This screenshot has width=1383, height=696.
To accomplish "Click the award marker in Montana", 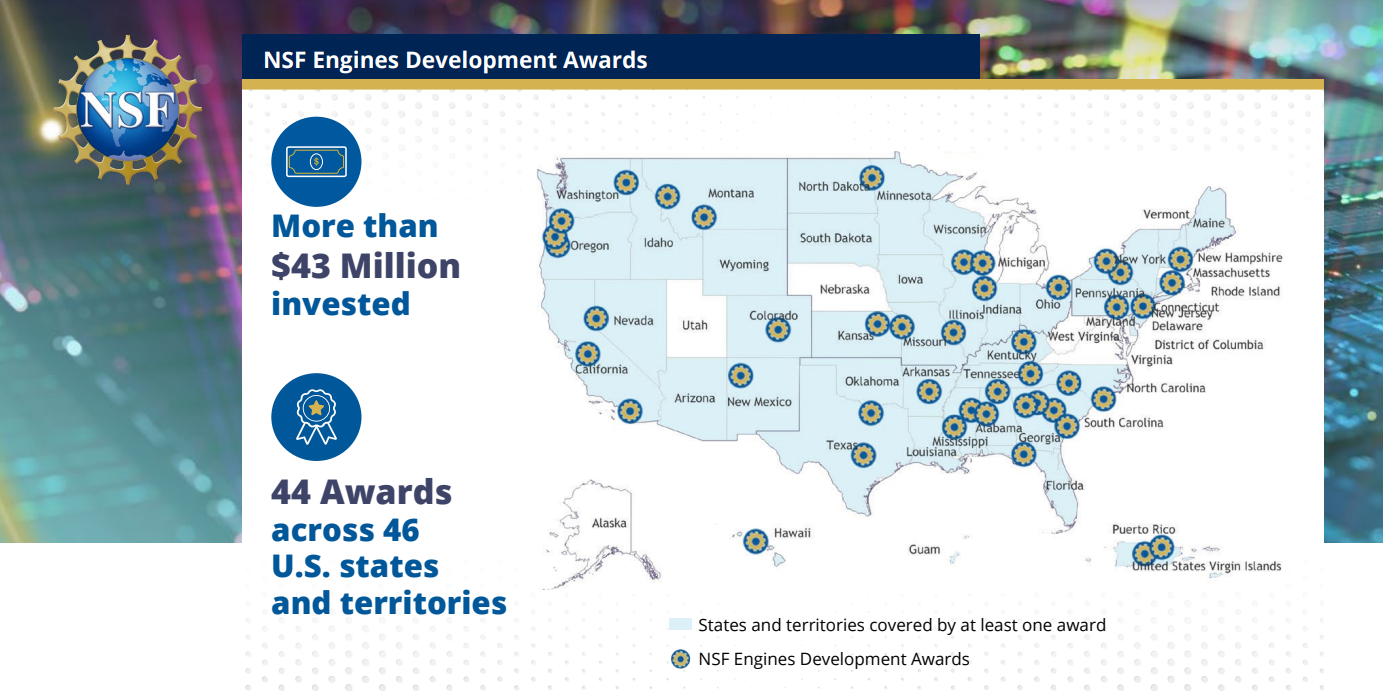I will point(704,217).
